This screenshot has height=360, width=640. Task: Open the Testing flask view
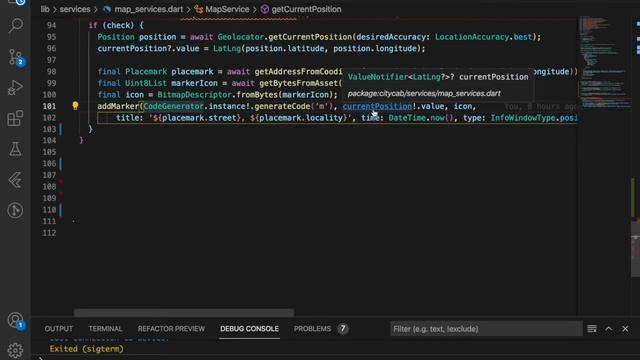(x=15, y=149)
